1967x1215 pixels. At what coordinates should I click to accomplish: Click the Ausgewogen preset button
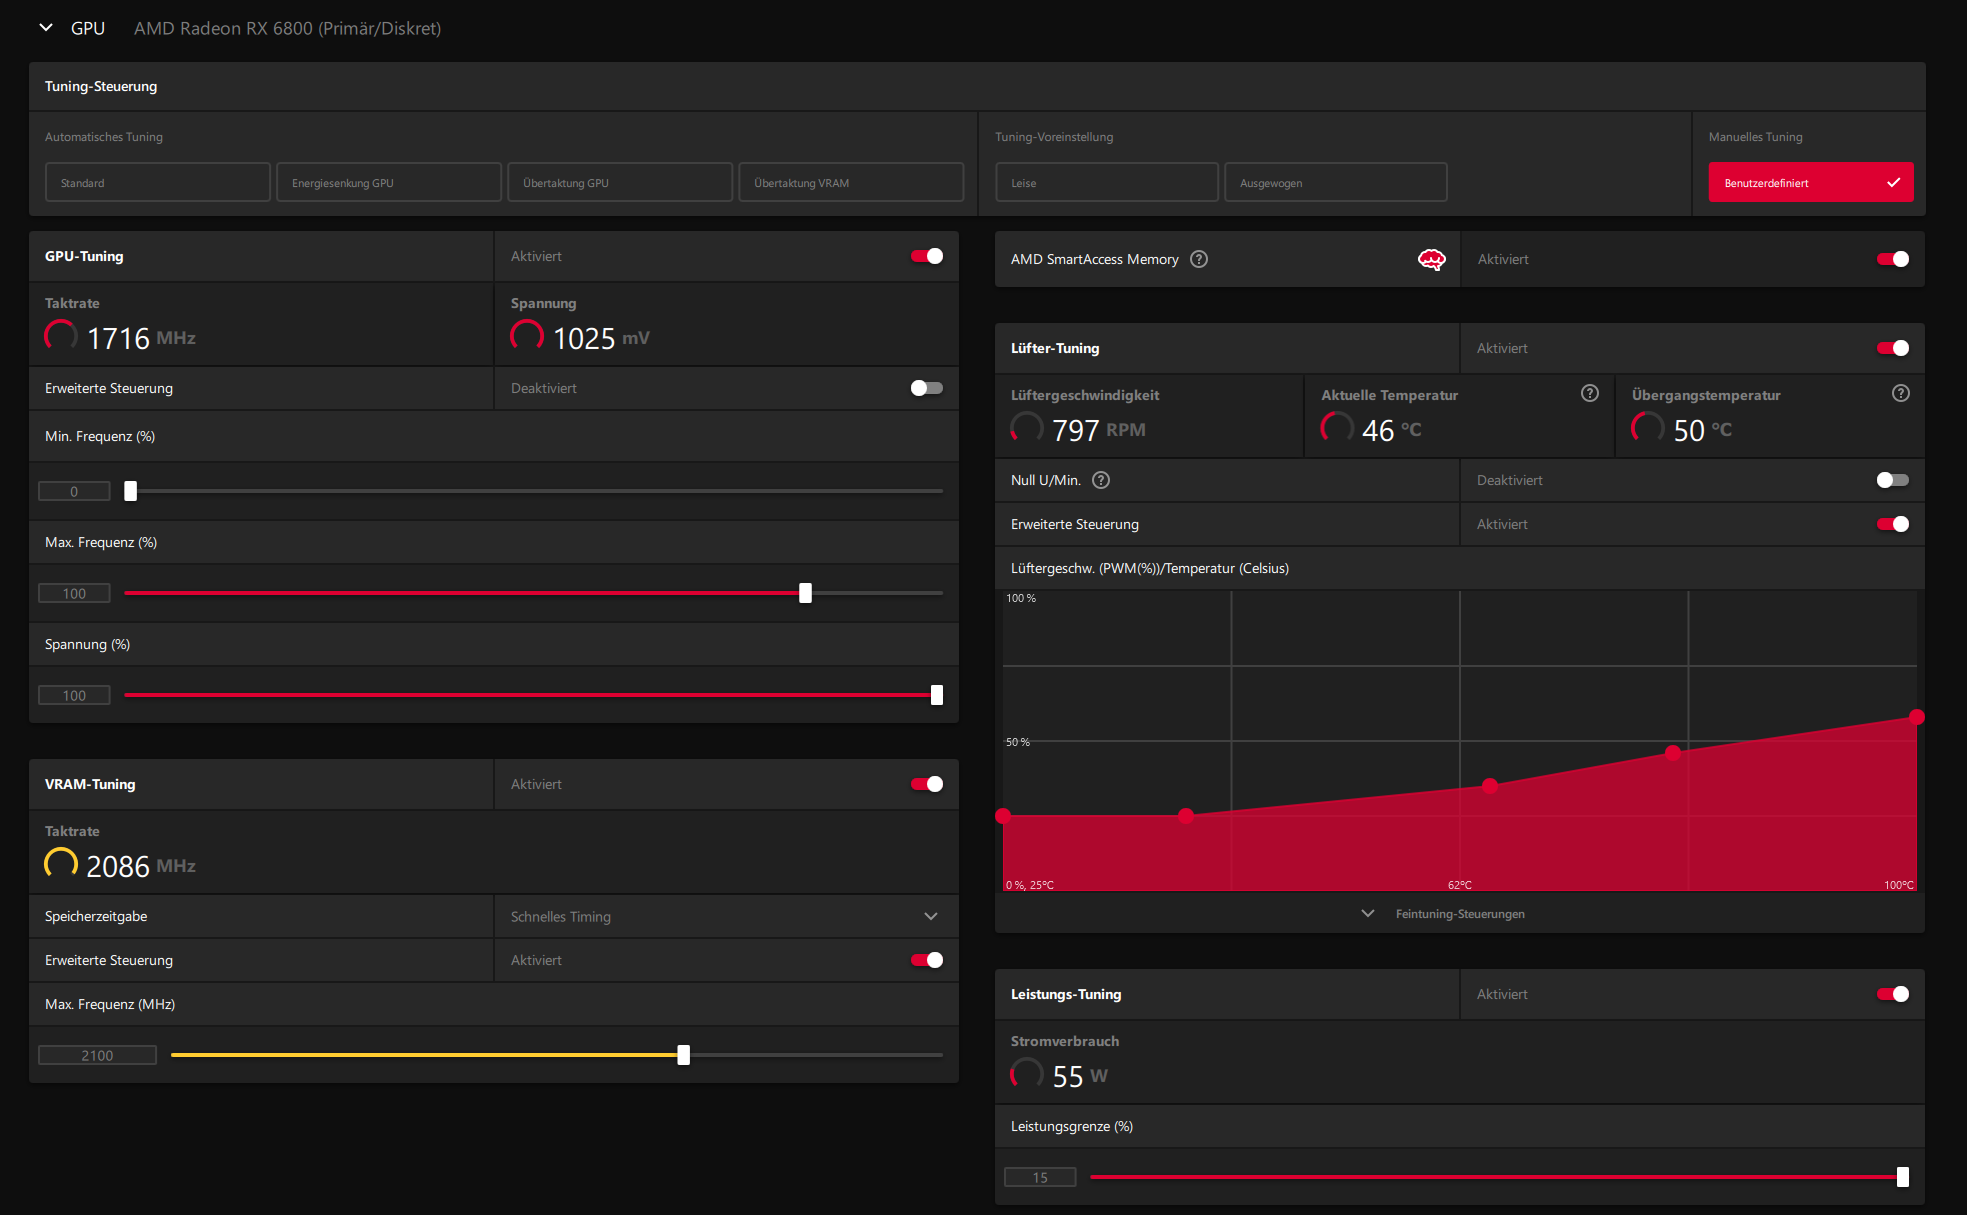[1335, 183]
